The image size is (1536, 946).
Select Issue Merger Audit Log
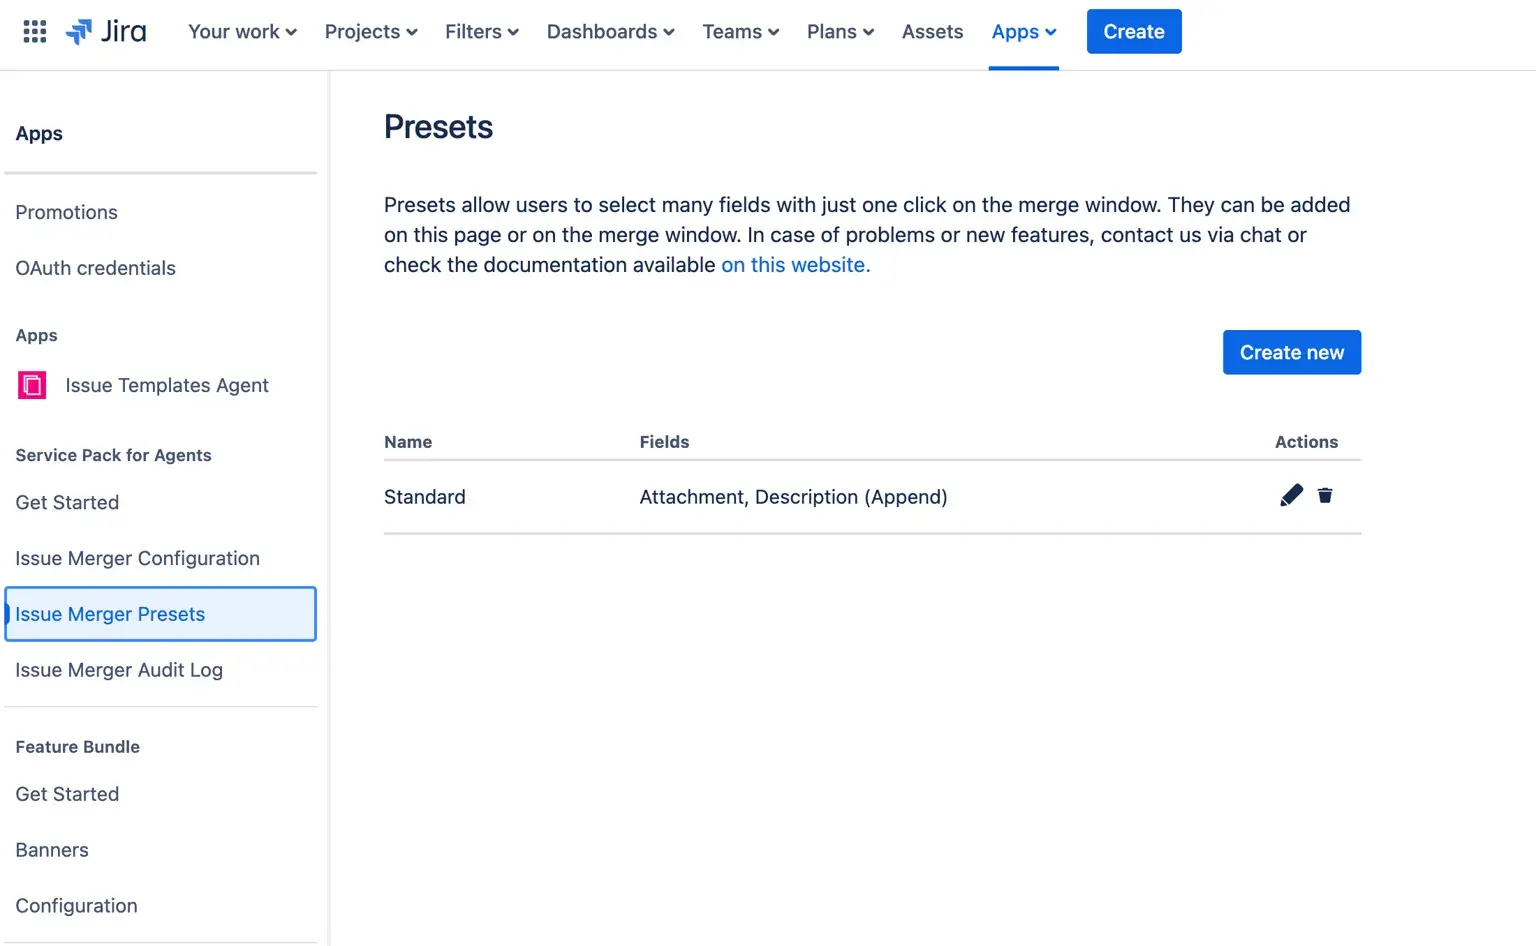(119, 670)
